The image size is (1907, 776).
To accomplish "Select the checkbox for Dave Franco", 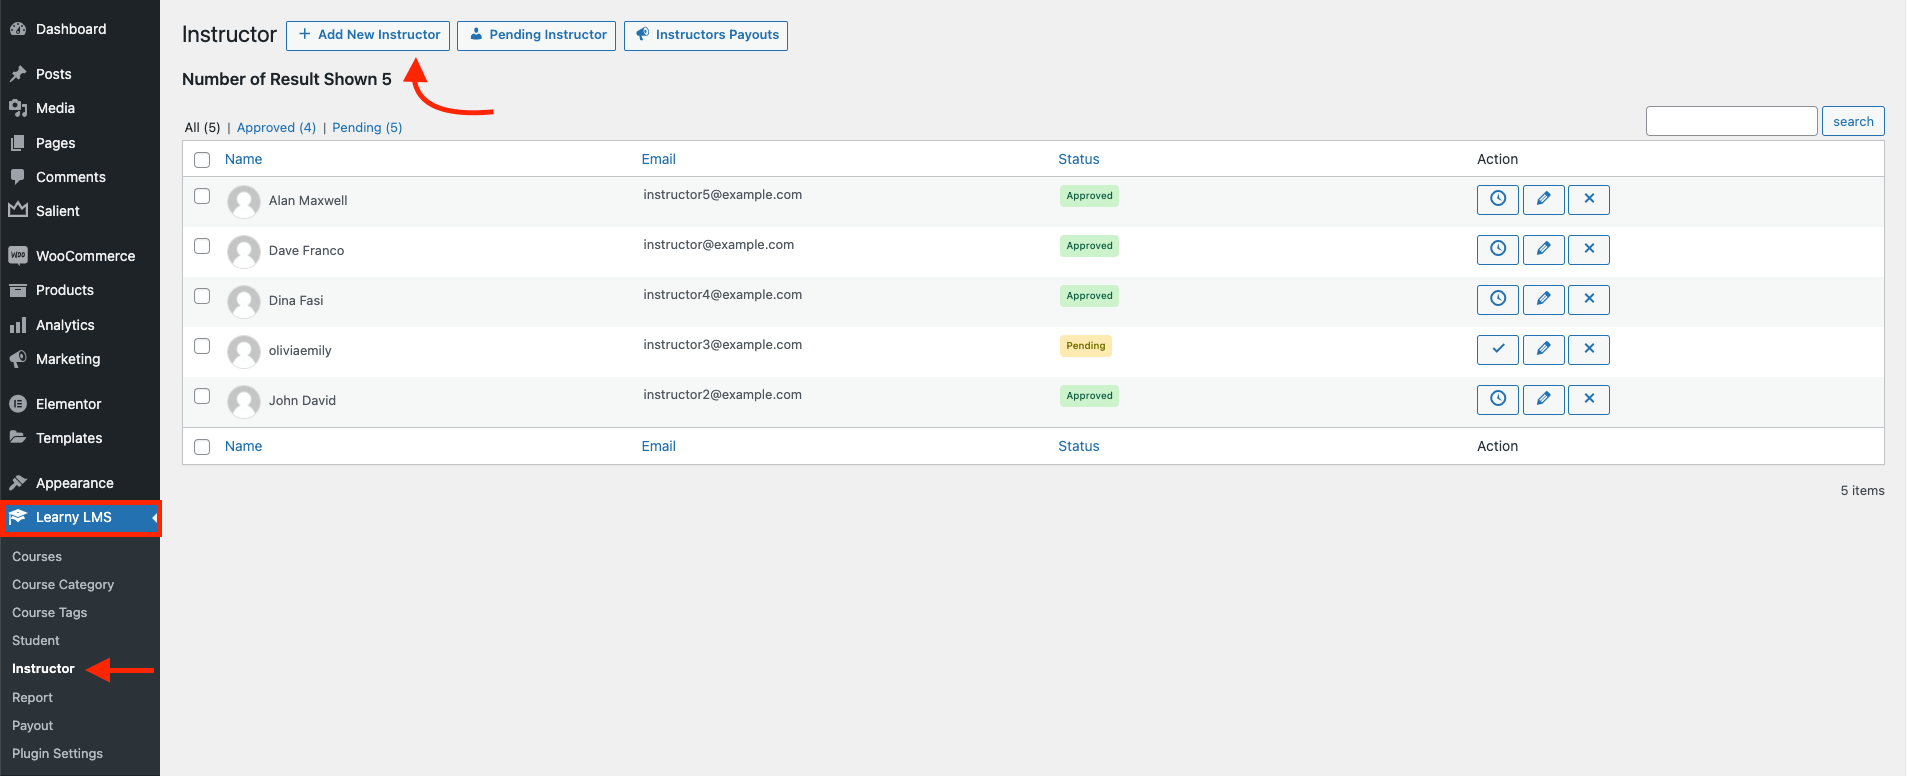I will 202,246.
